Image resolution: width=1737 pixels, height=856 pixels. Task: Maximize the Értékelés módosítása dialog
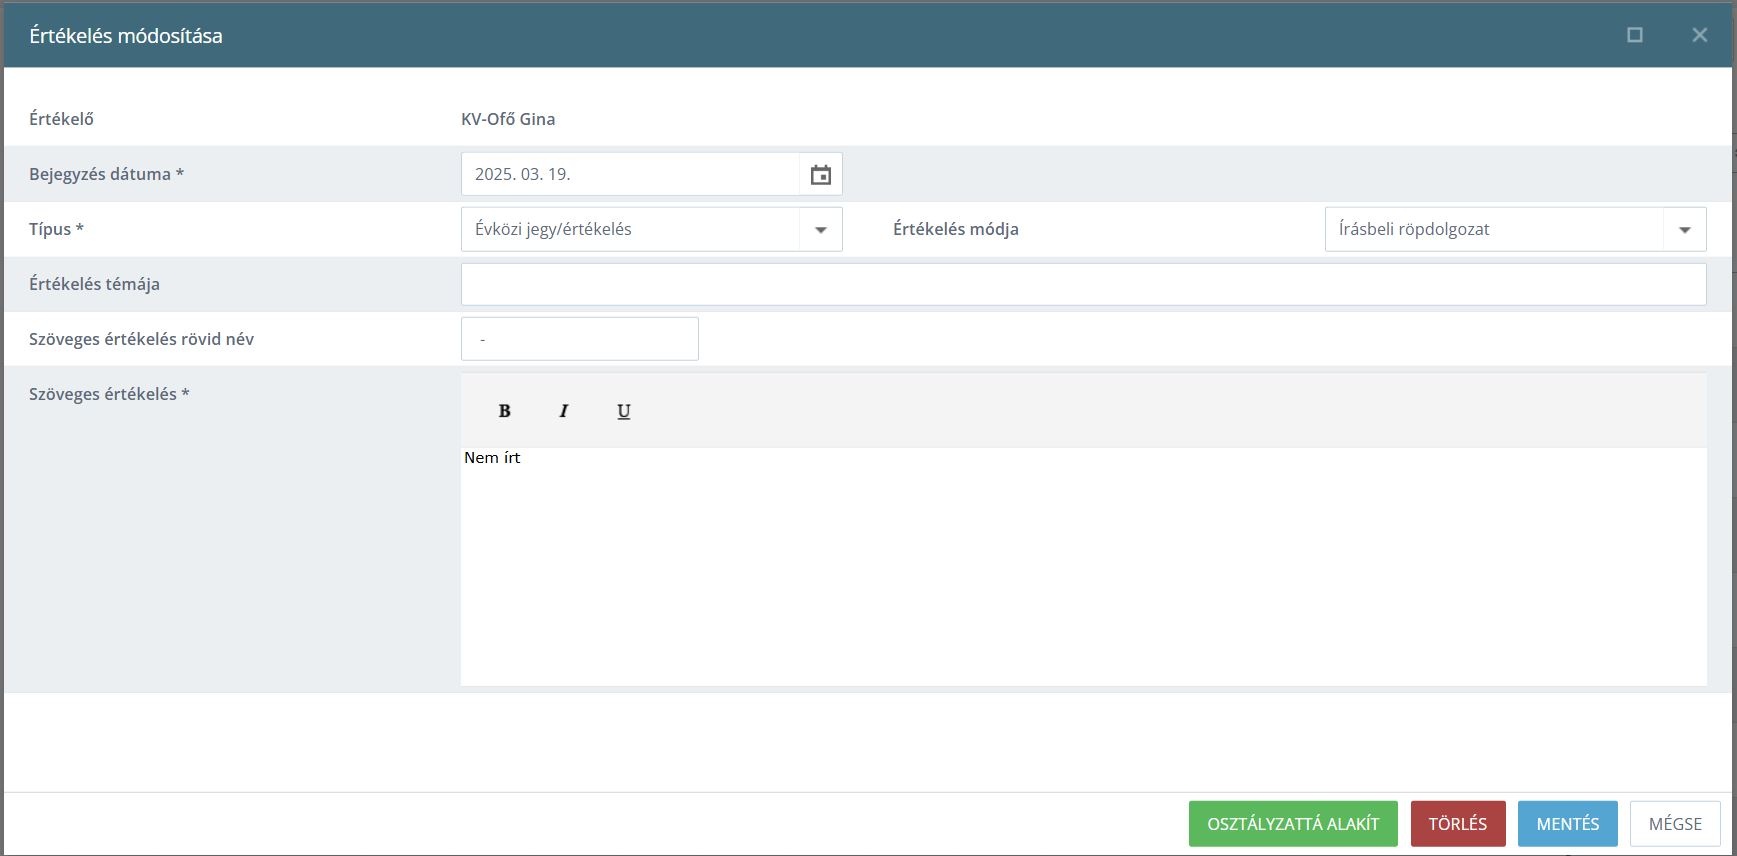click(1635, 35)
